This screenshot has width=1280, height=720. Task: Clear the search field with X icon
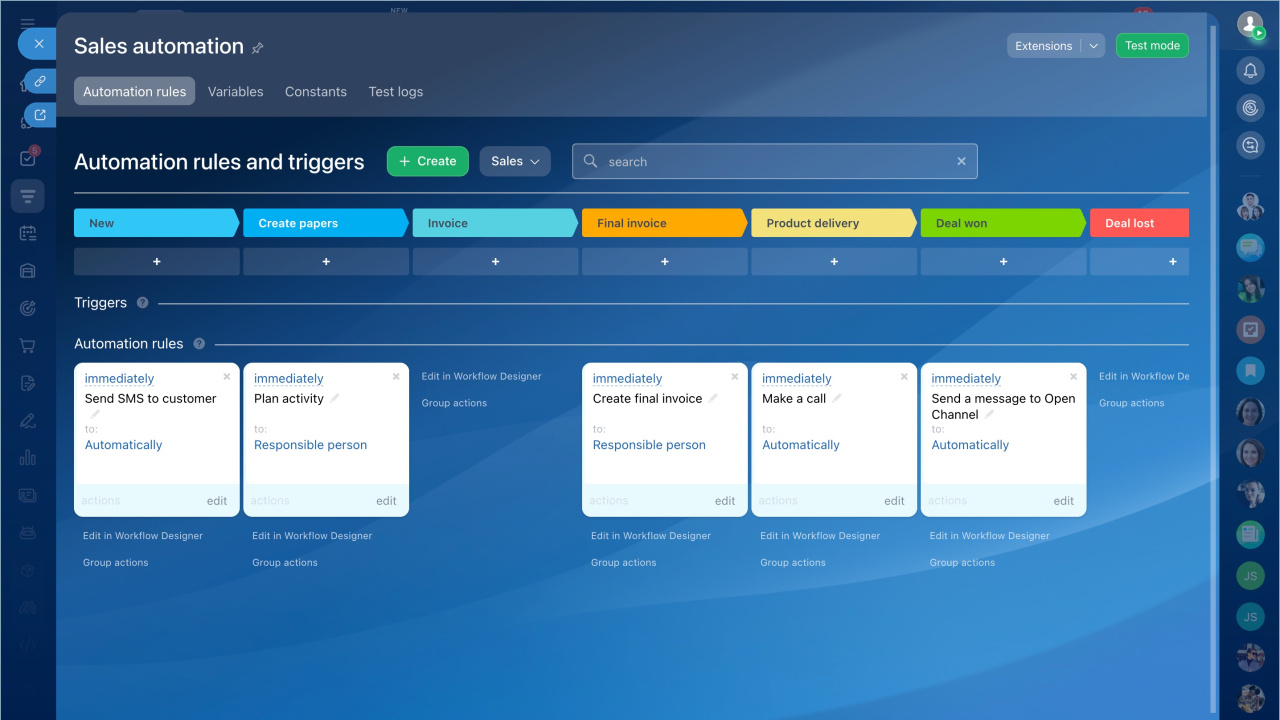pyautogui.click(x=961, y=162)
